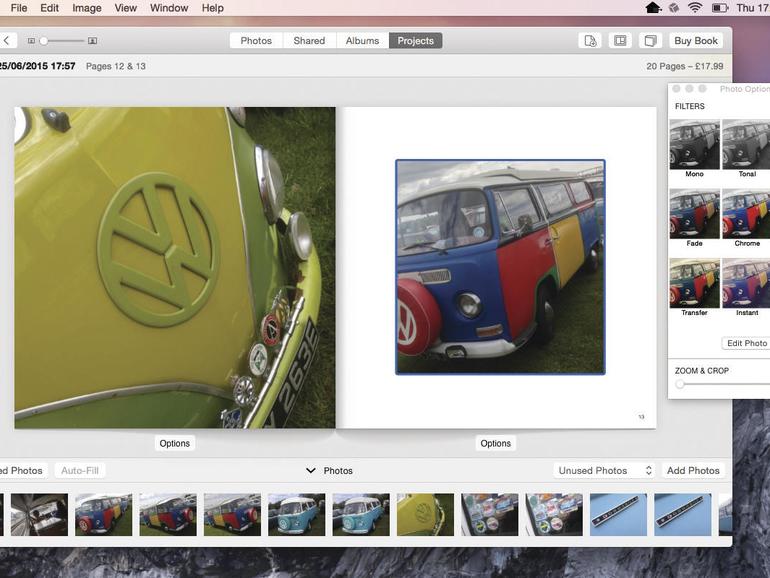Viewport: 770px width, 578px height.
Task: Apply the Mono filter
Action: coord(694,144)
